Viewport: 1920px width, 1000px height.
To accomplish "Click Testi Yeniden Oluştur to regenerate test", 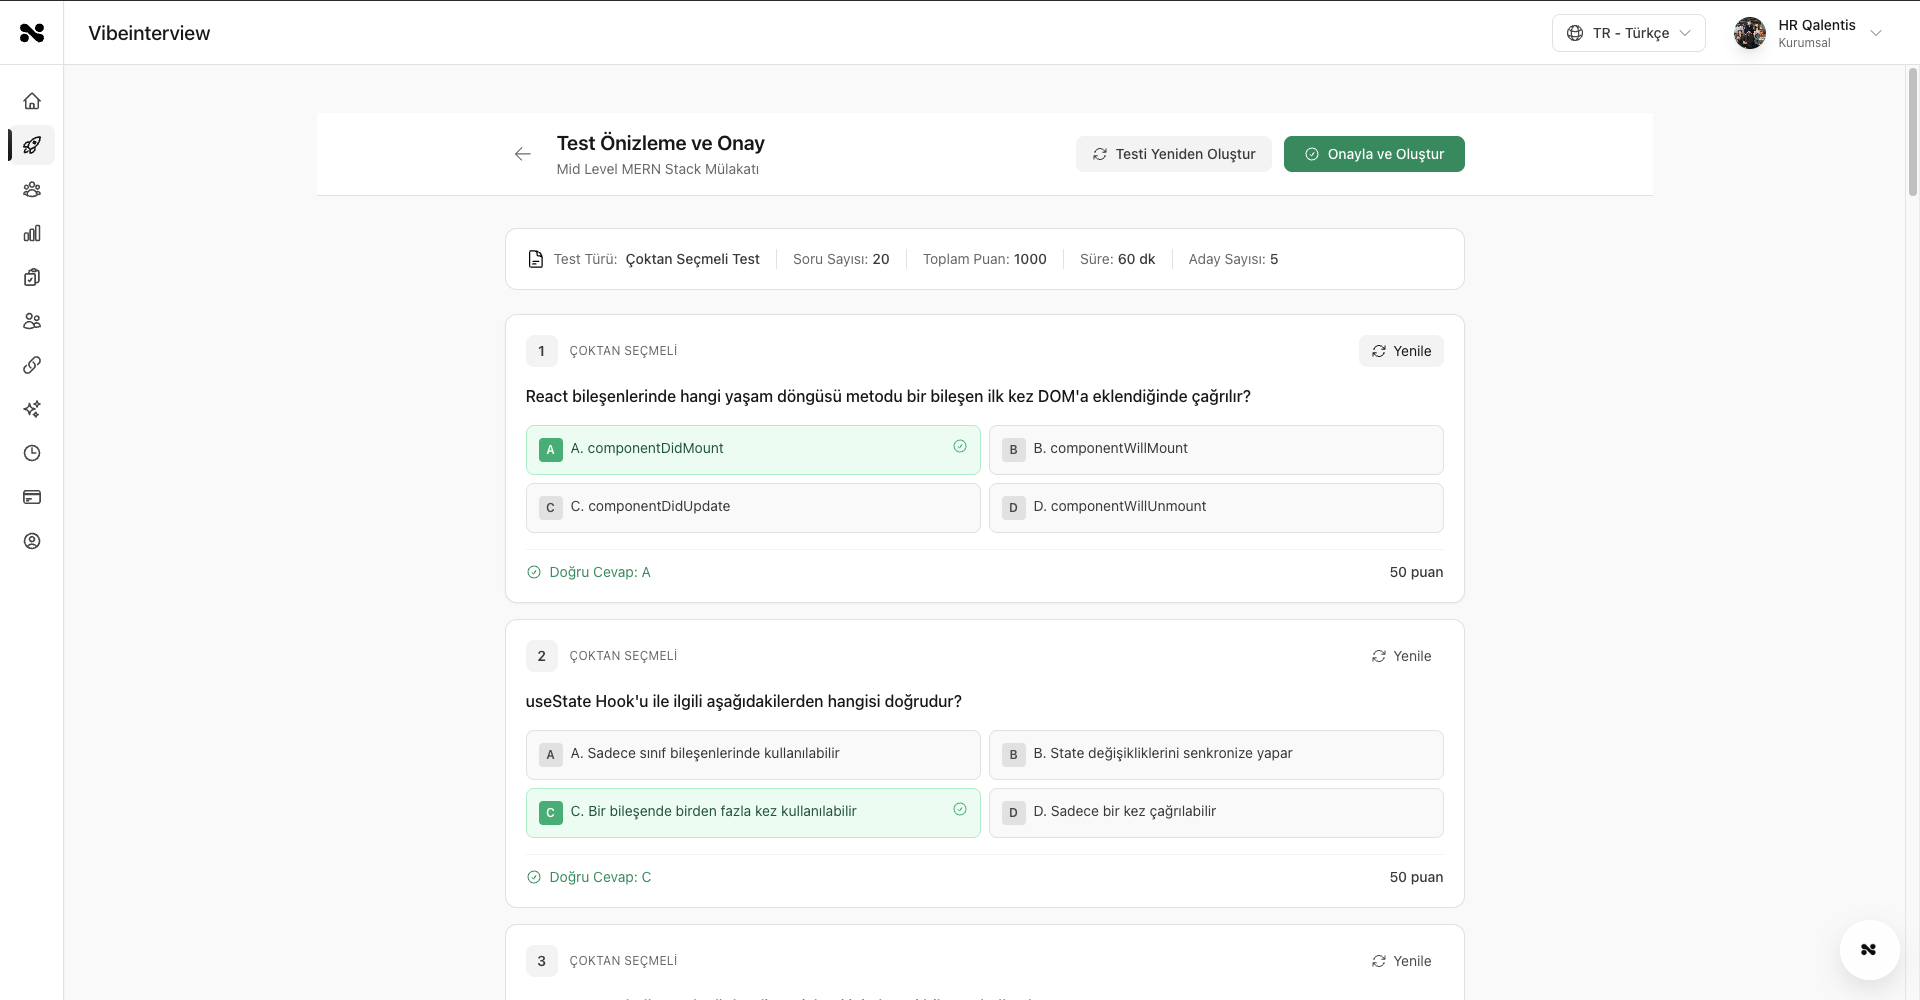I will pyautogui.click(x=1173, y=153).
